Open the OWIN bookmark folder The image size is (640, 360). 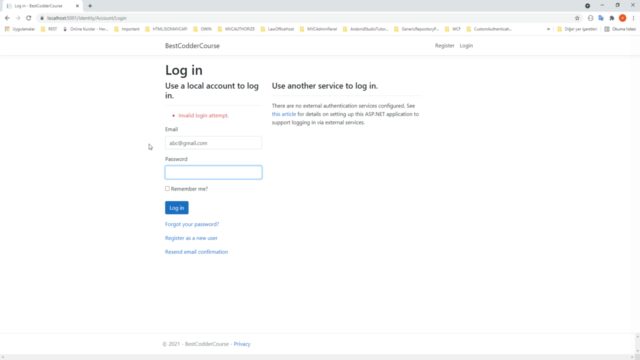tap(202, 29)
